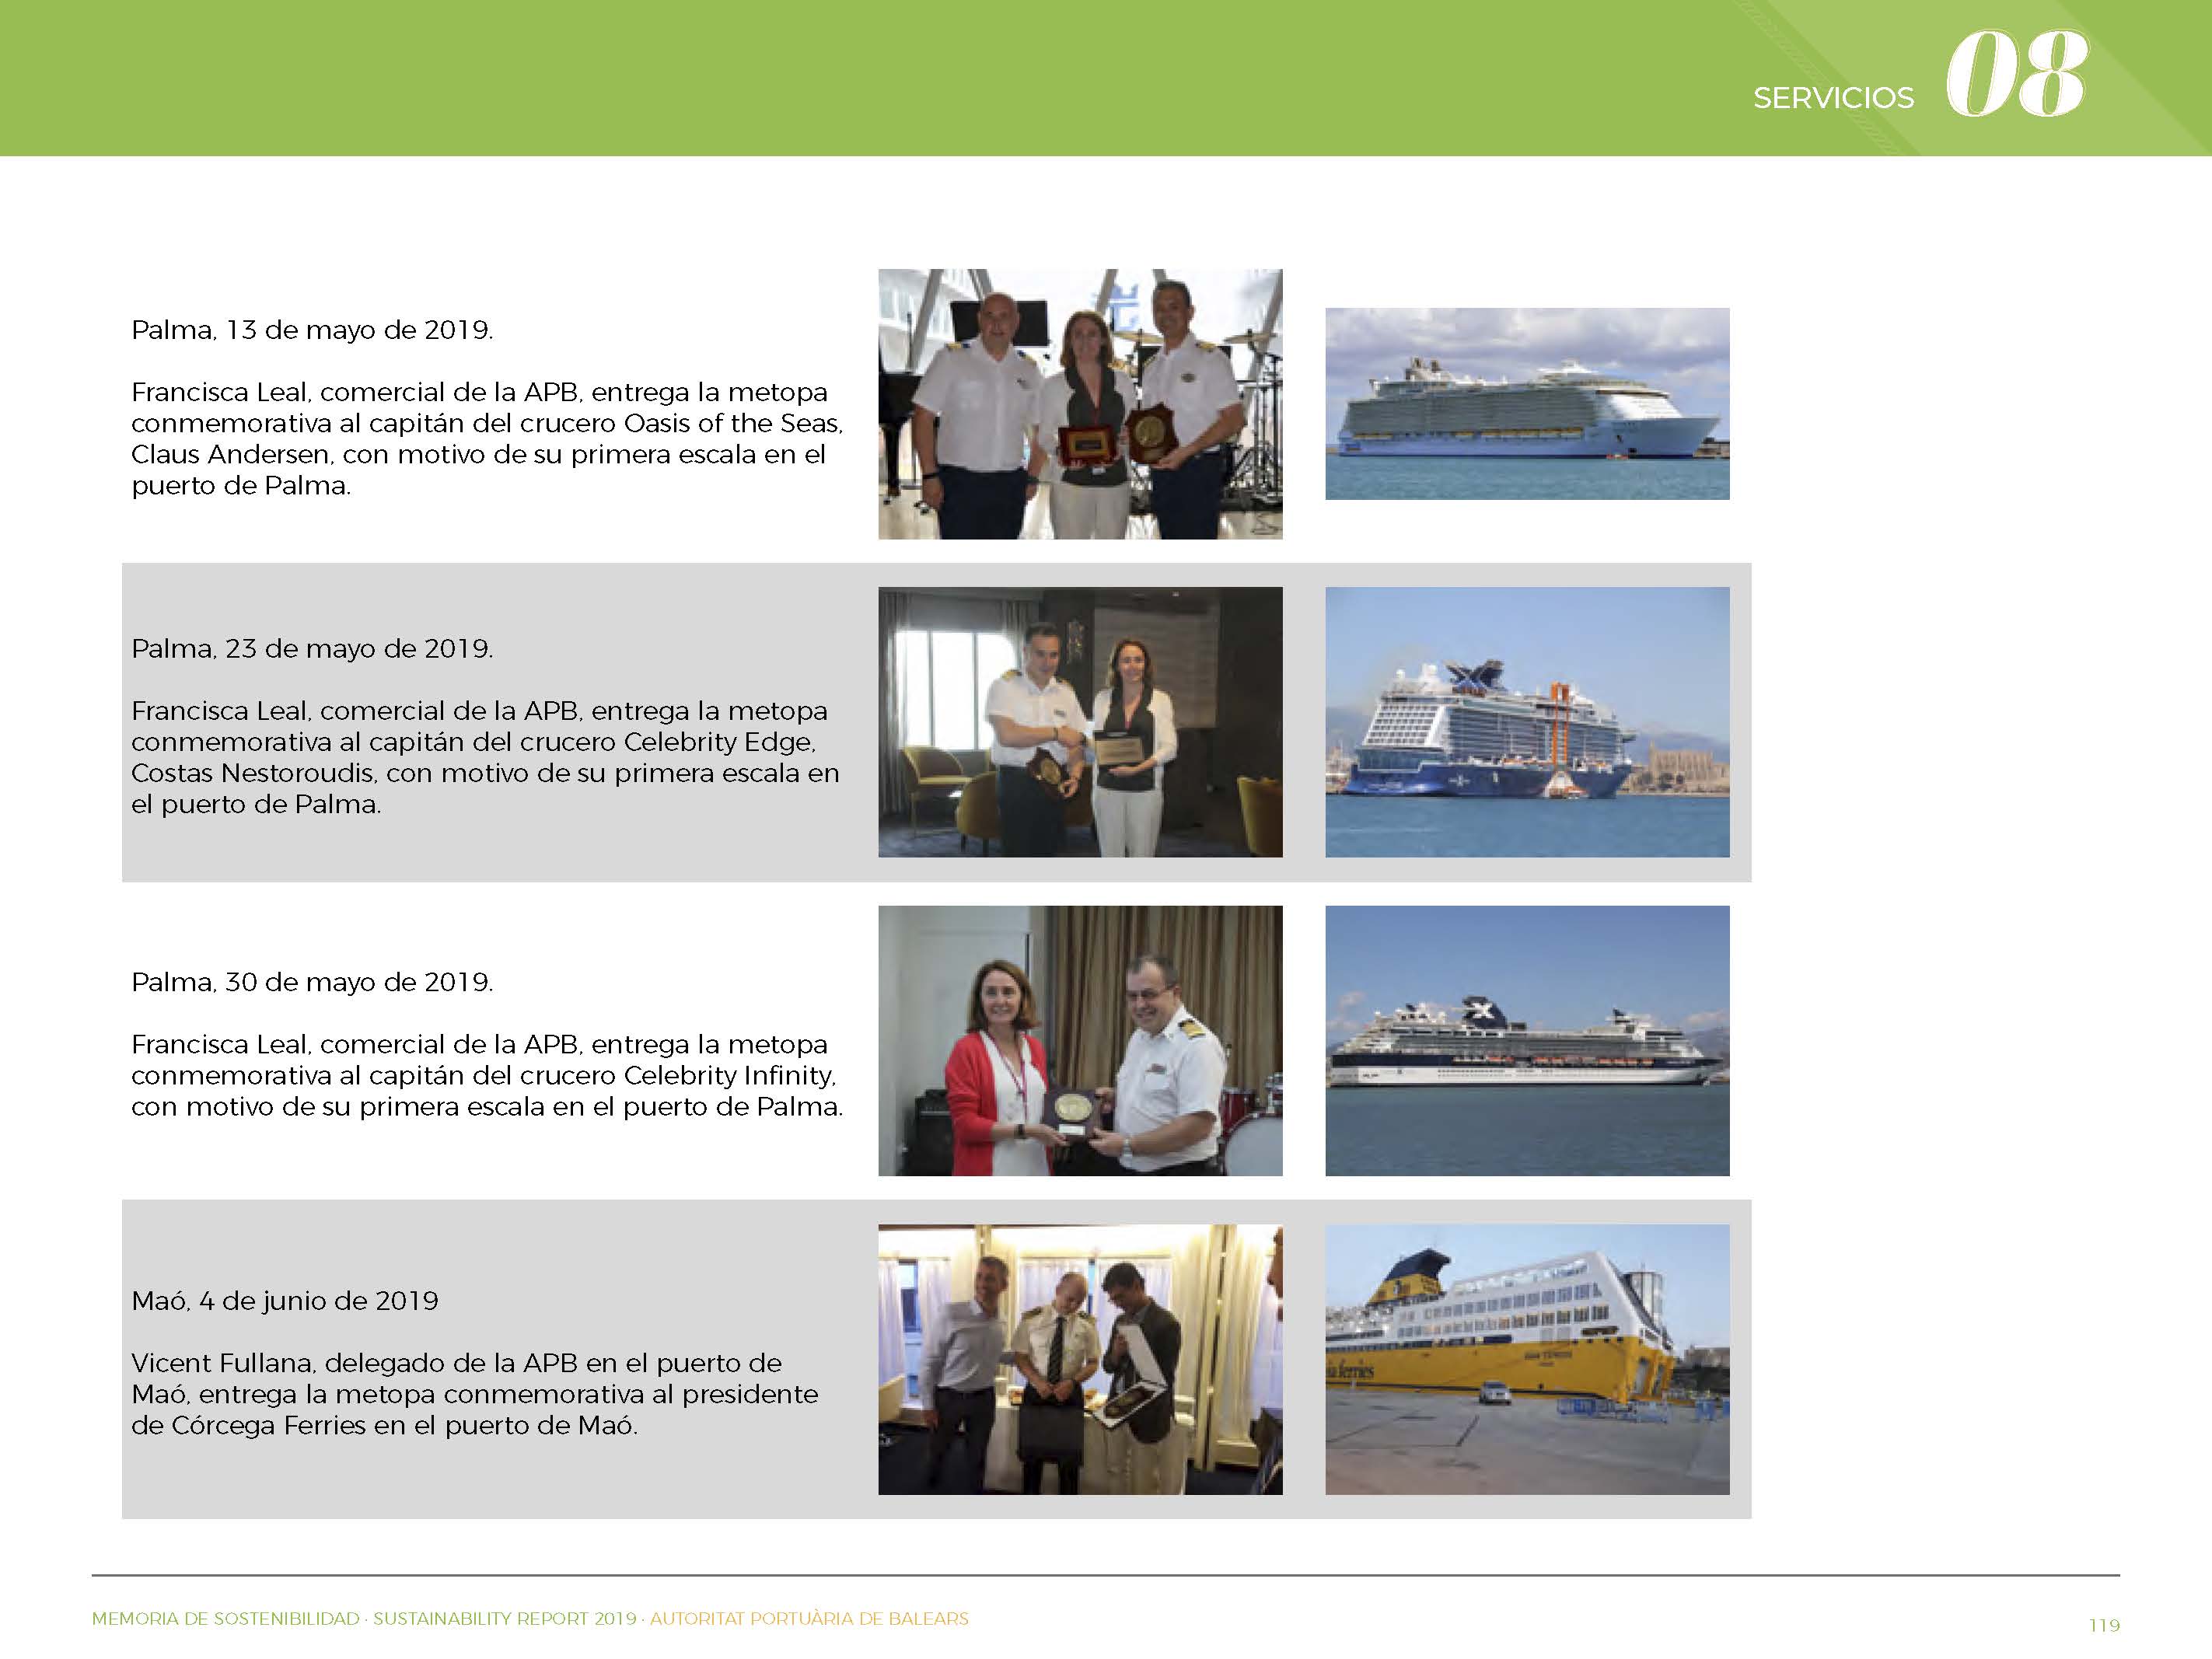
Task: Click the large 08 chapter number
Action: tap(2016, 73)
